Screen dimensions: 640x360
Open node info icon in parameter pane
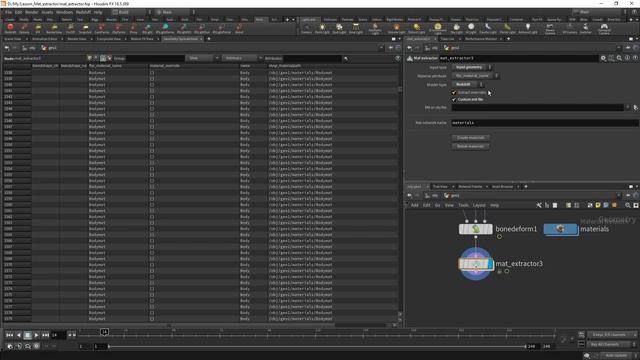click(627, 58)
